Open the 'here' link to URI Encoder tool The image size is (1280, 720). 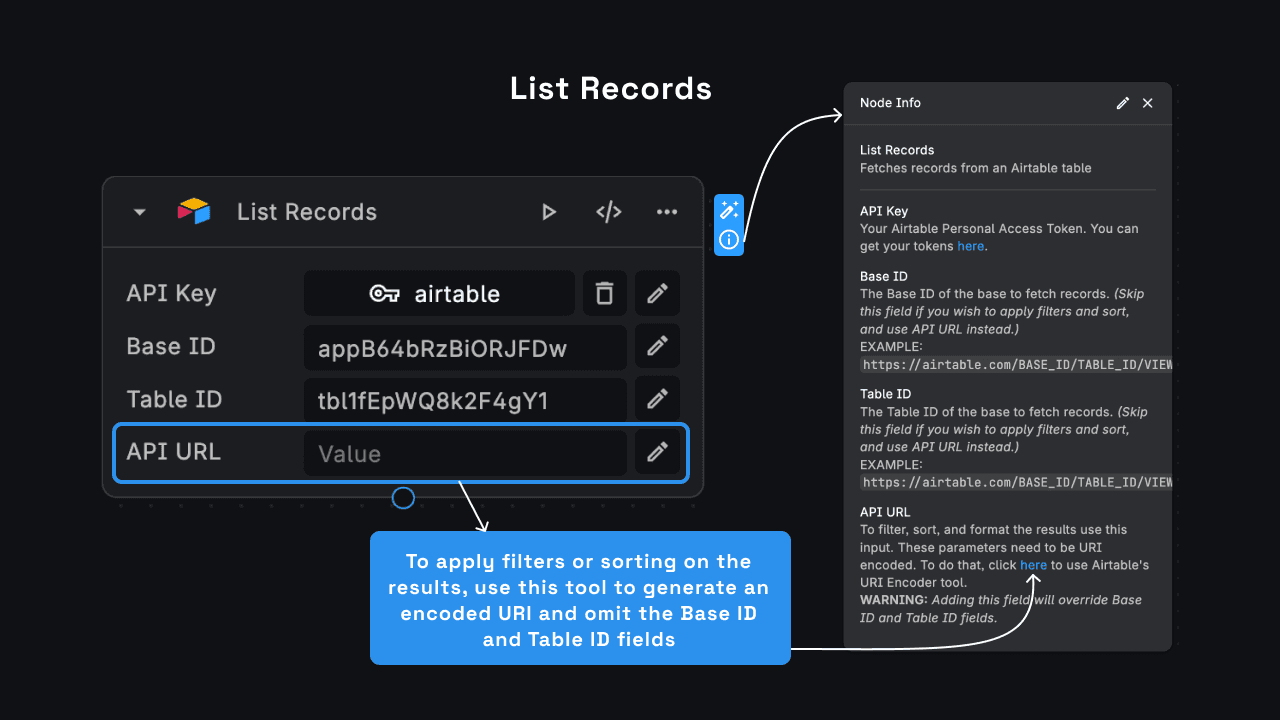point(1033,565)
